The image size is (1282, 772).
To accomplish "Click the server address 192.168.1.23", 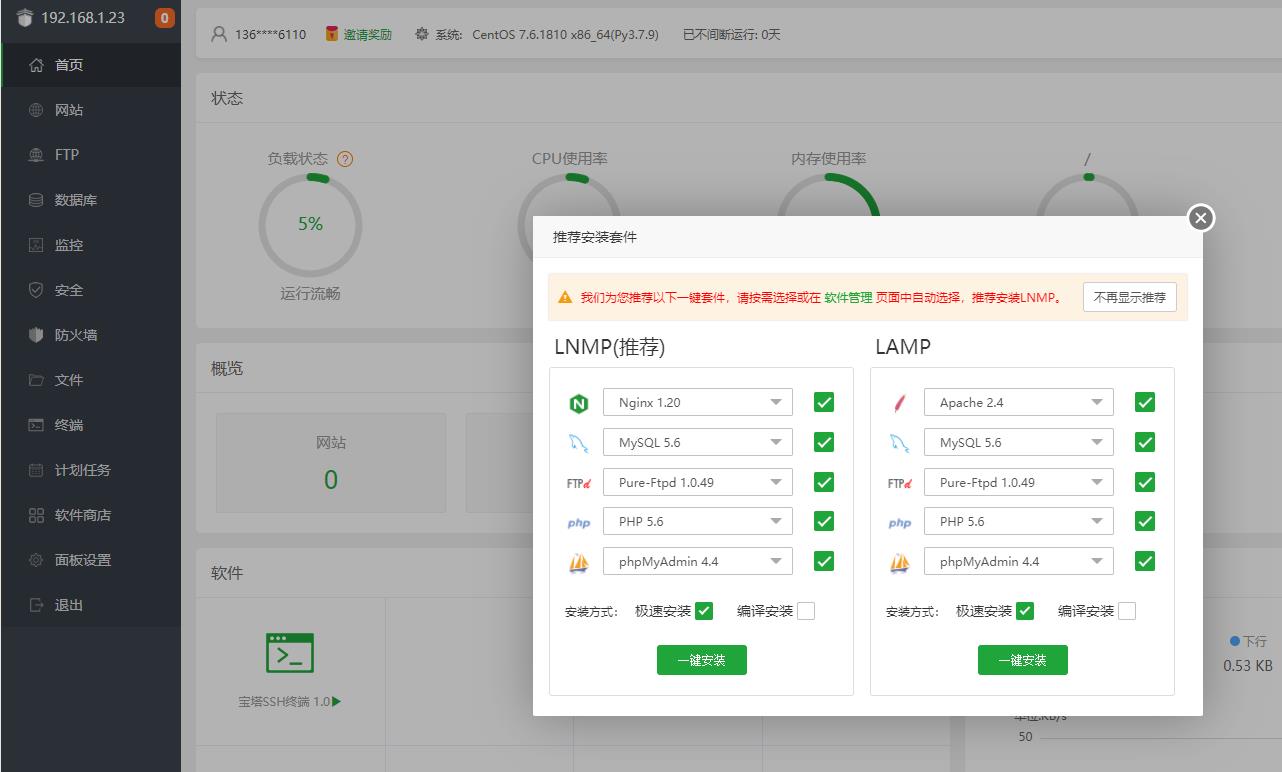I will click(83, 18).
